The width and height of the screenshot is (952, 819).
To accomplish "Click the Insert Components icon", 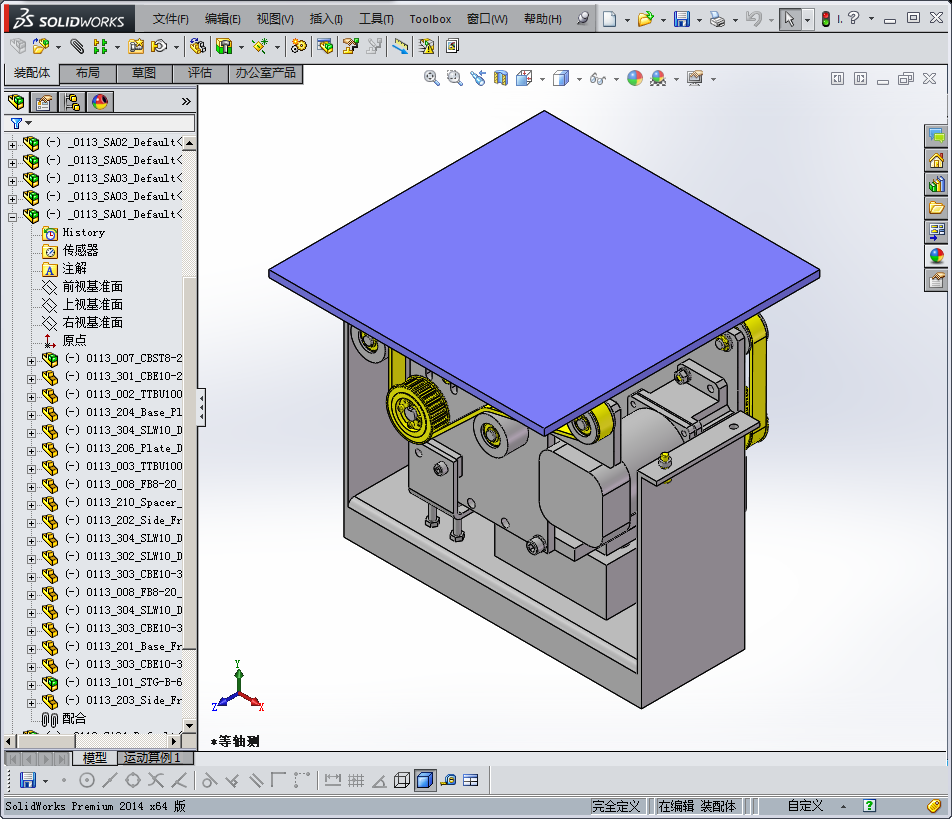I will point(41,46).
